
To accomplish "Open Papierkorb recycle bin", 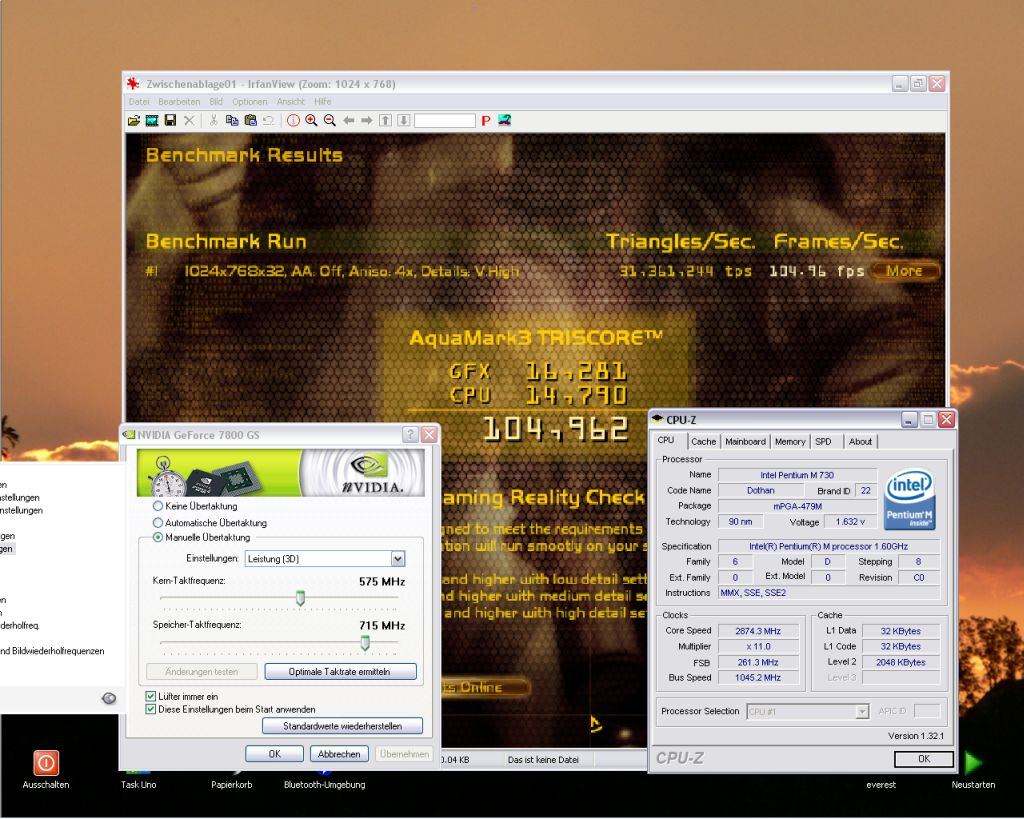I will pos(231,784).
